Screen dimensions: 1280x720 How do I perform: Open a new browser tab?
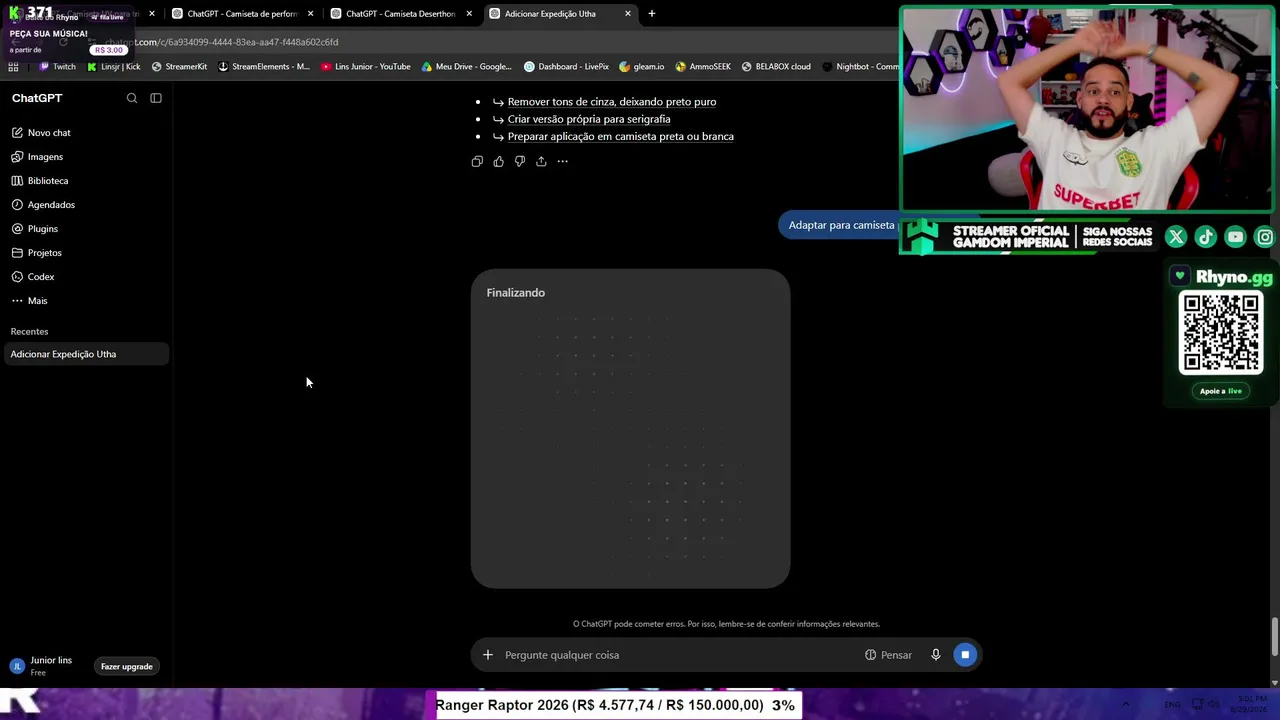pos(652,14)
